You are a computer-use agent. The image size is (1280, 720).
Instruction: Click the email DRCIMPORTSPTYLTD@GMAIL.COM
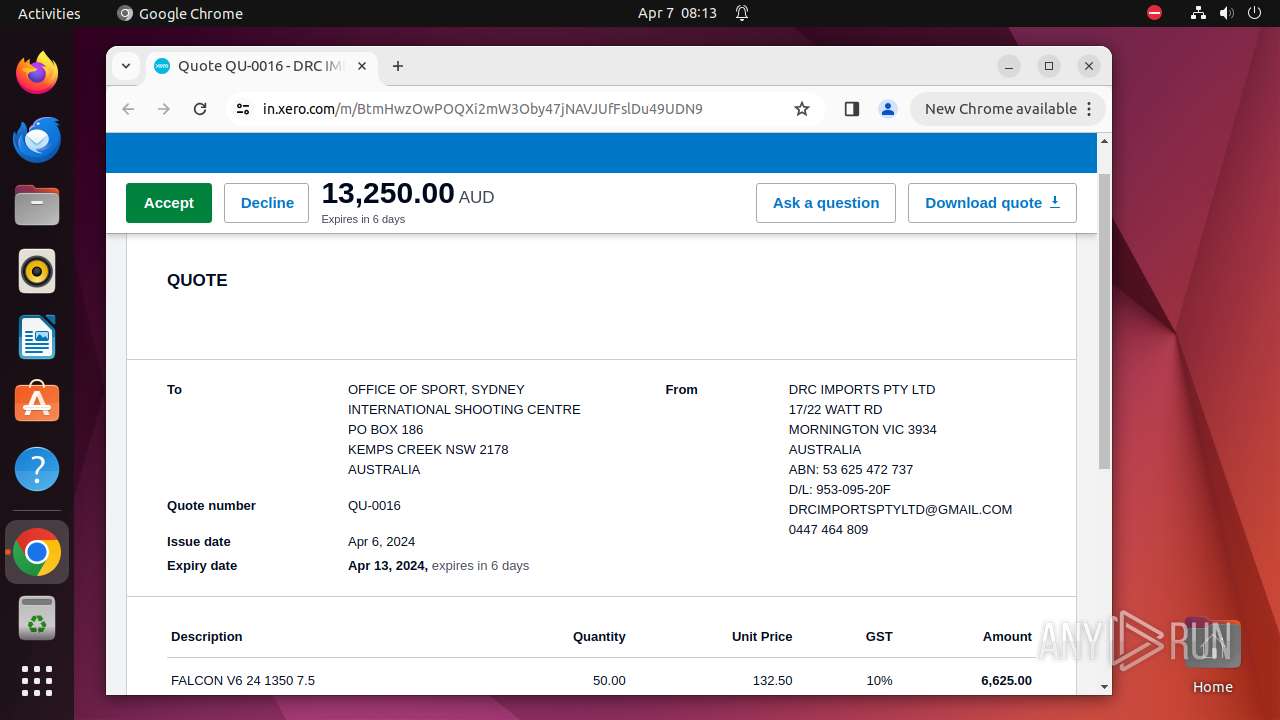click(900, 510)
